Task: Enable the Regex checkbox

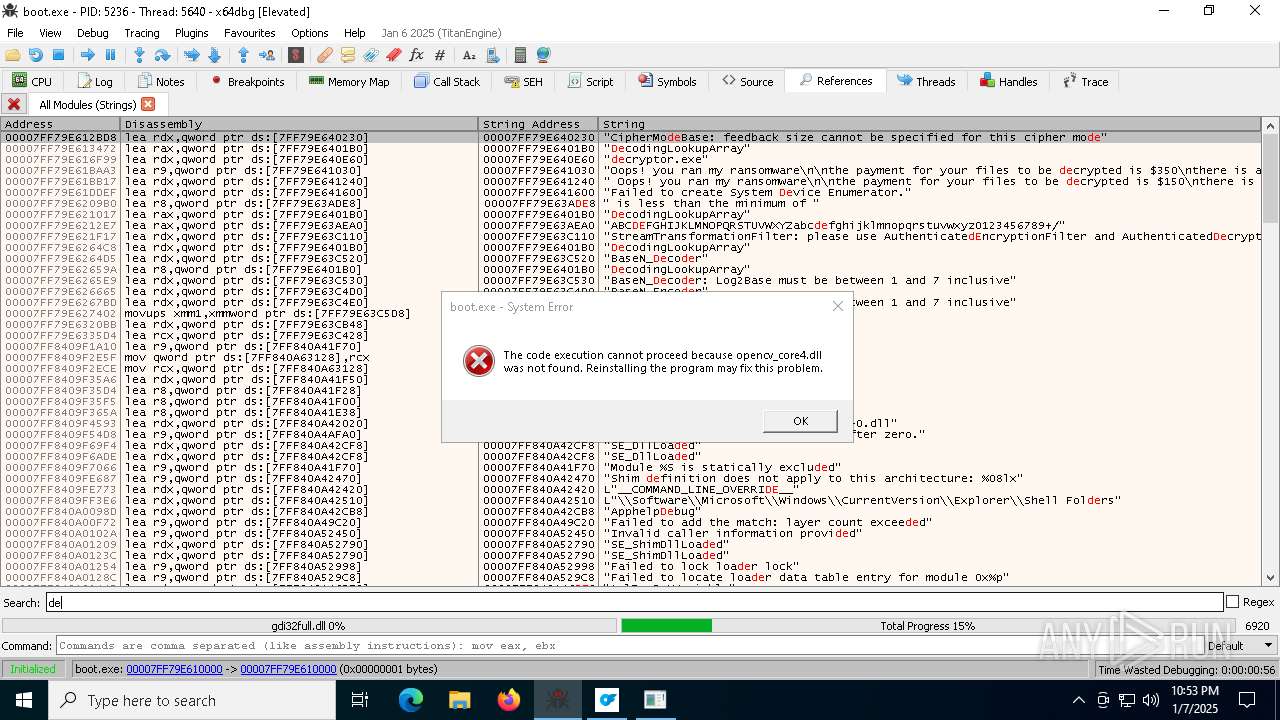Action: click(1232, 602)
